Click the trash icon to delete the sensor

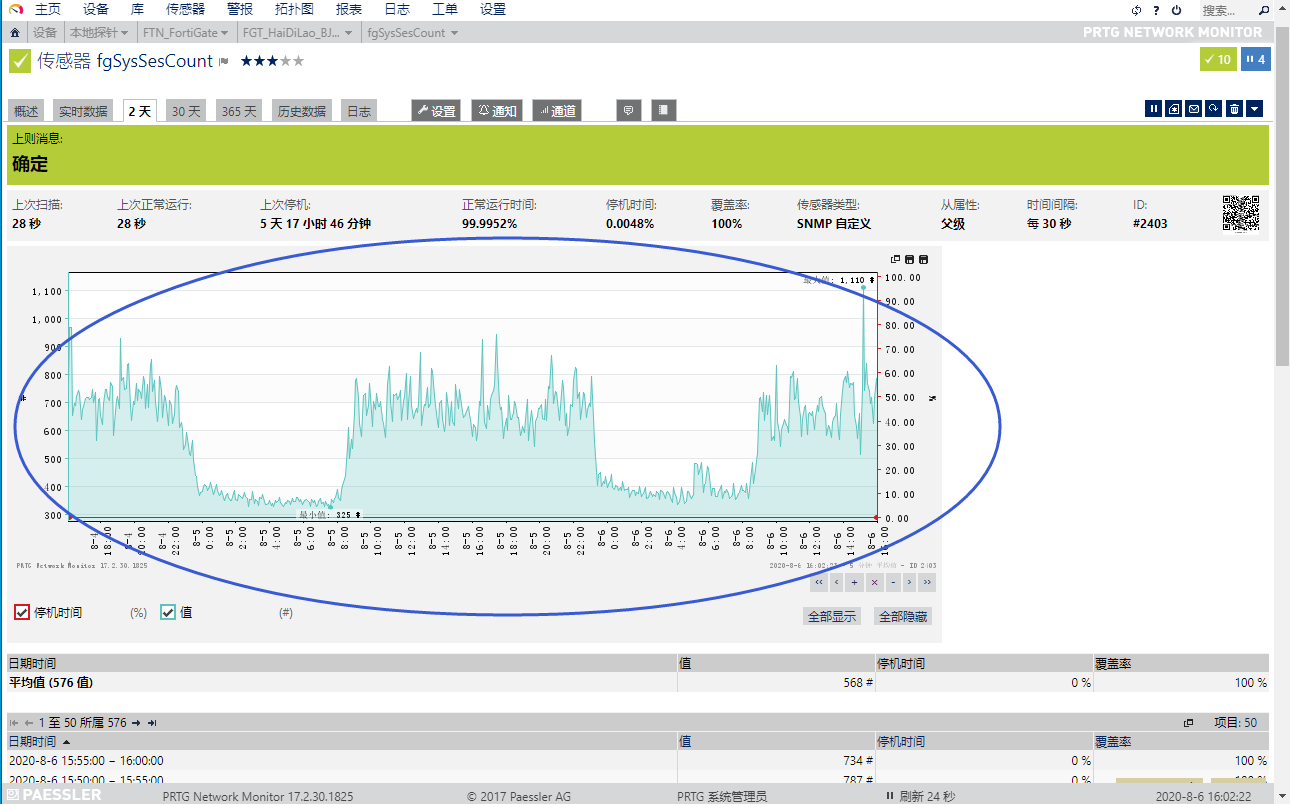tap(1234, 109)
